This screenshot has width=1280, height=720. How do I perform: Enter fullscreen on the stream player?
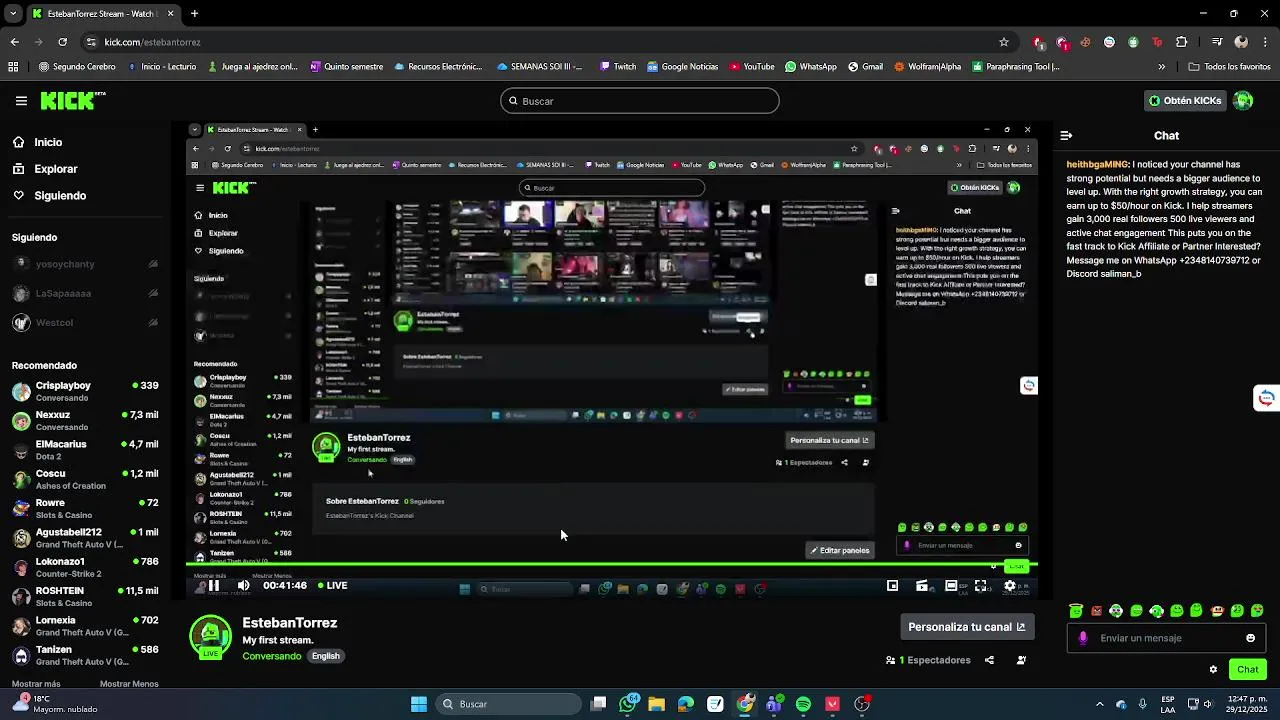coord(981,586)
